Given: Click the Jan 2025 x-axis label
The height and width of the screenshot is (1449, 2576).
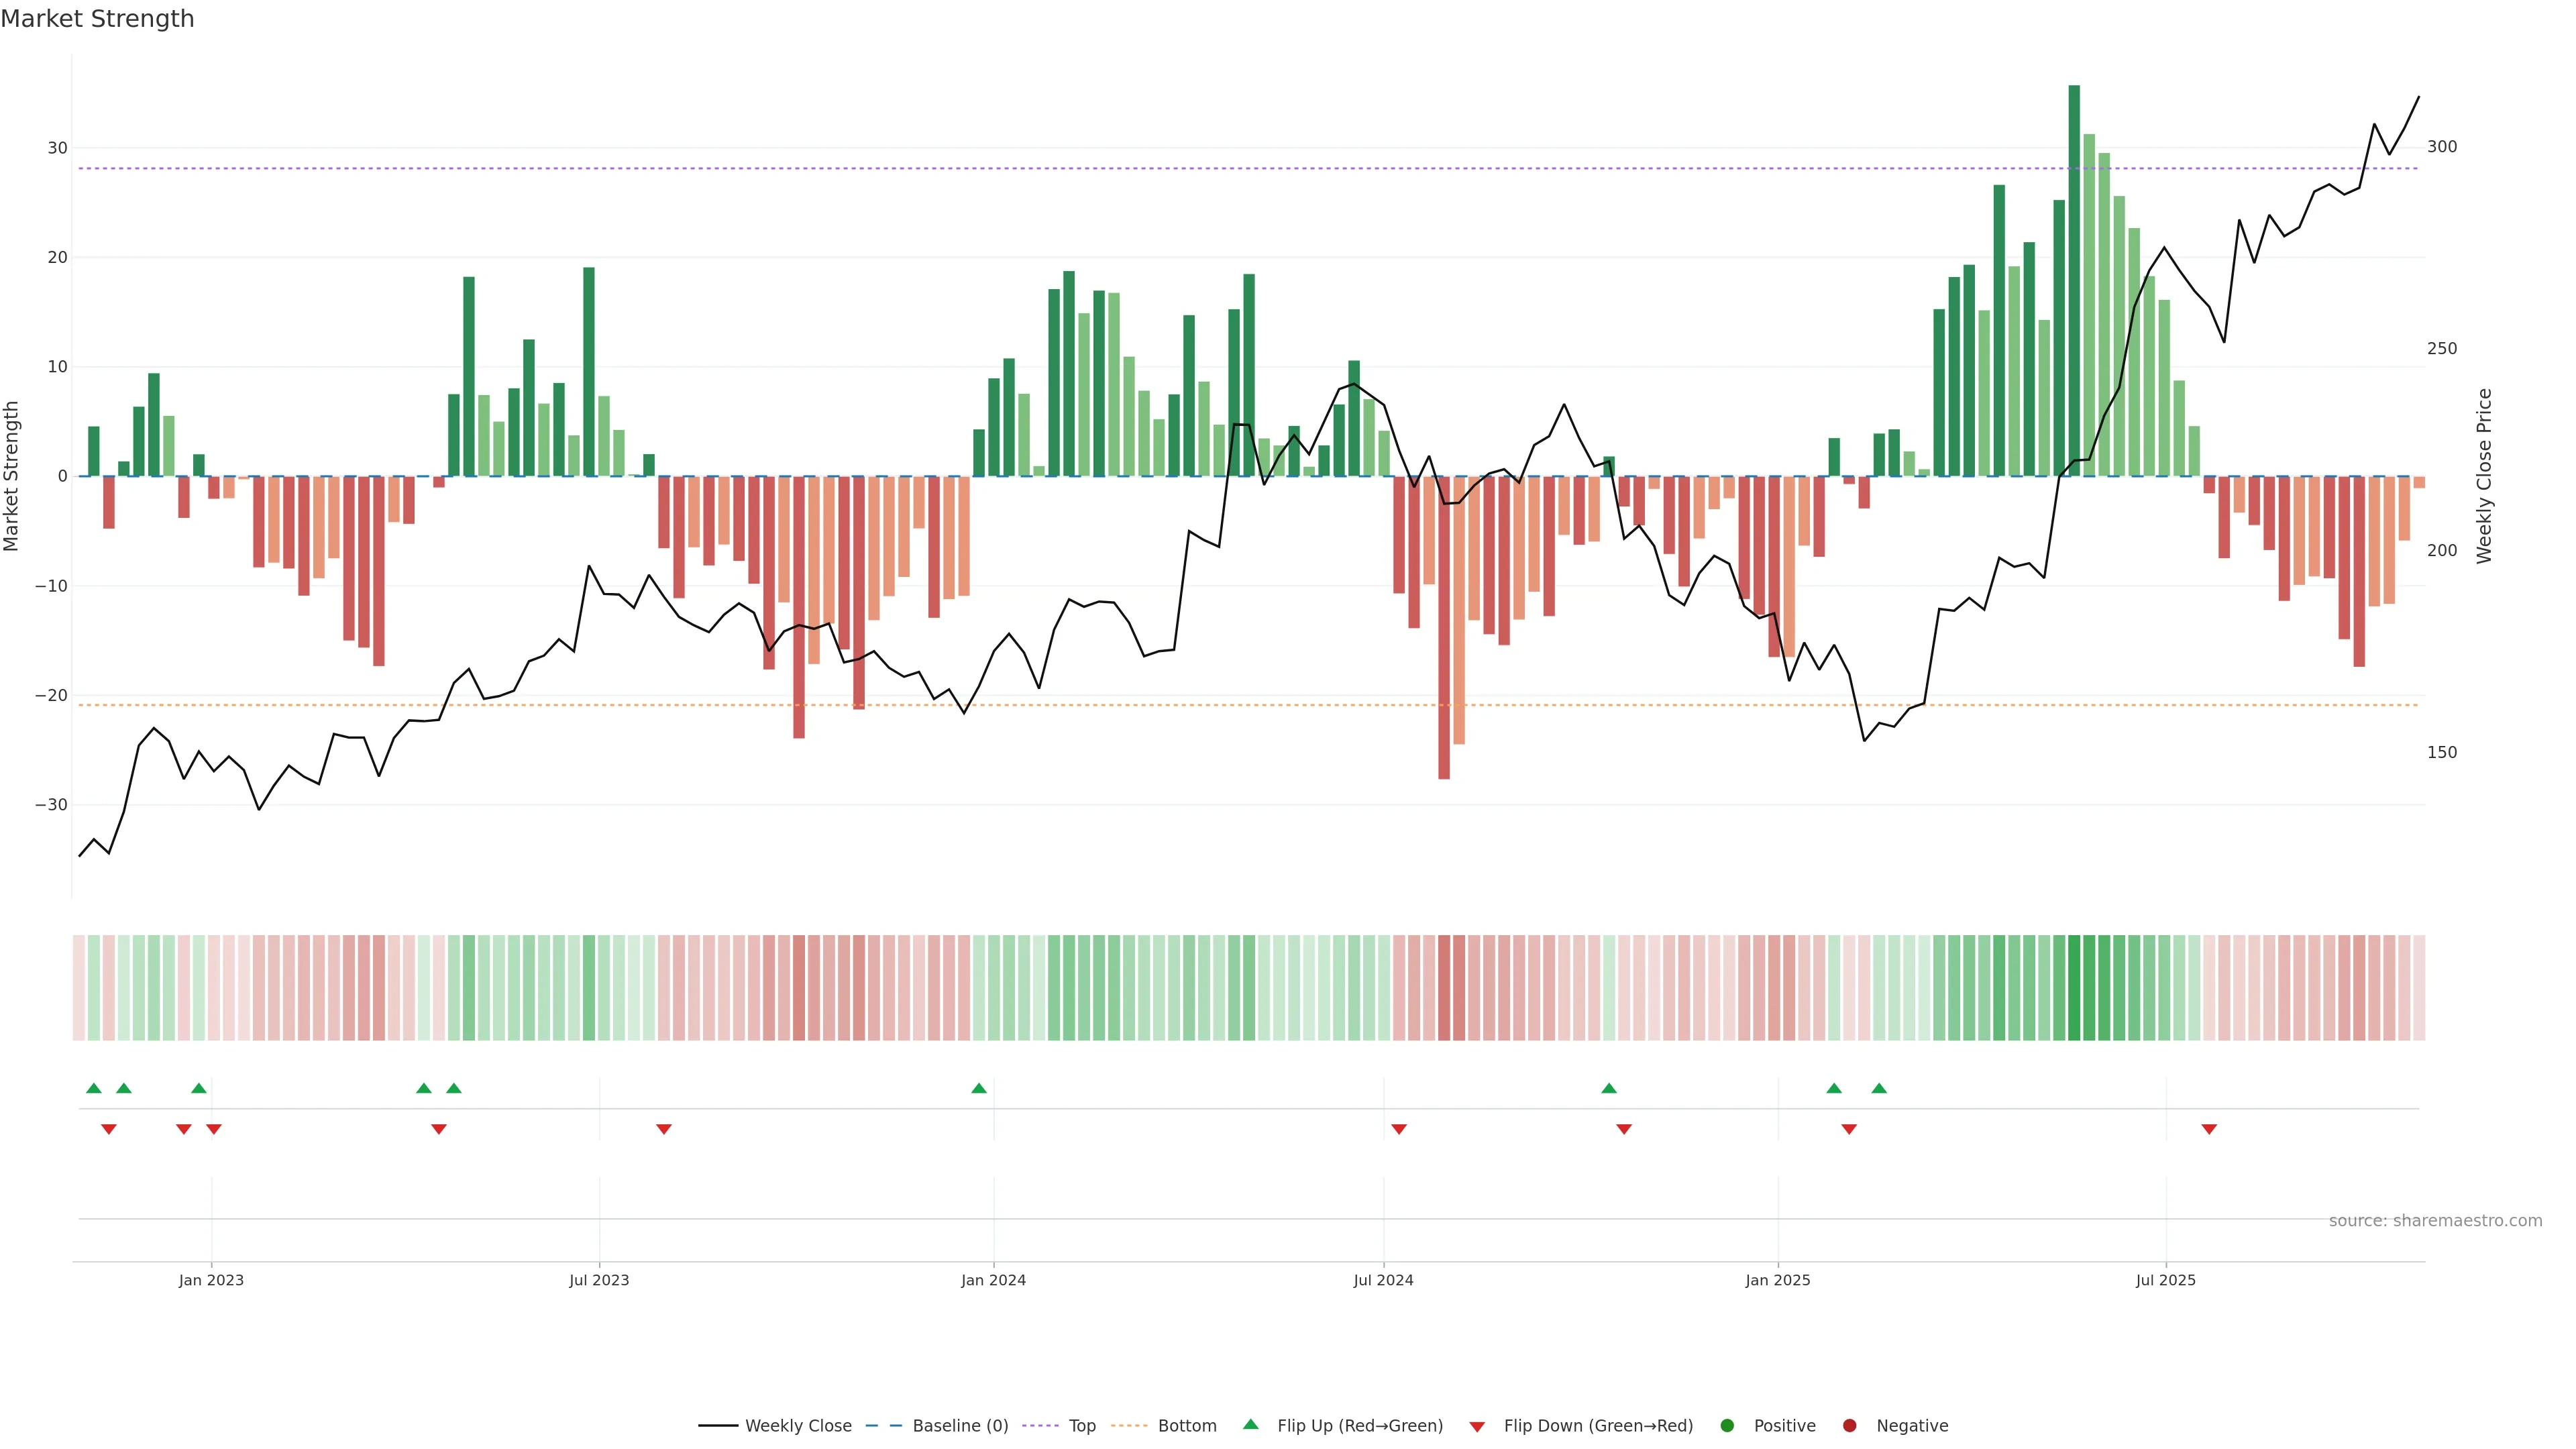Looking at the screenshot, I should pos(1778,1280).
